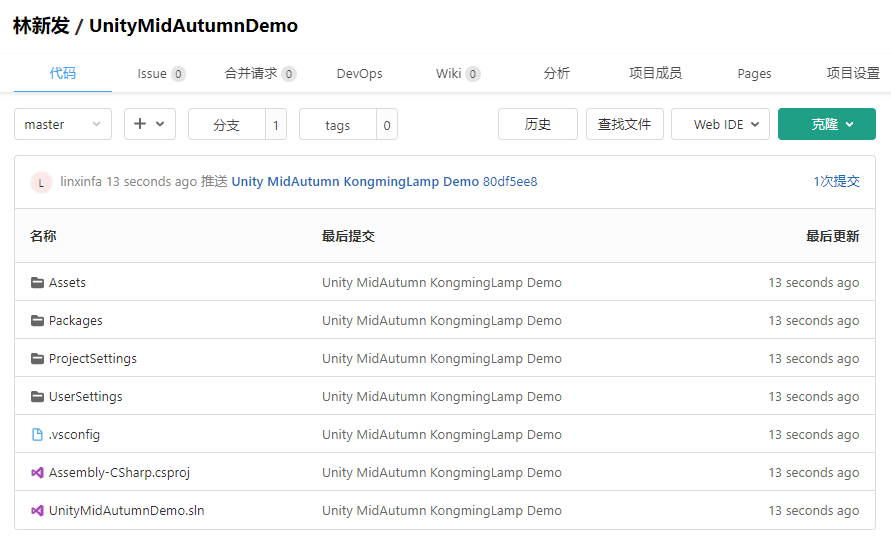The image size is (891, 543).
Task: Open the Assets folder
Action: coord(67,282)
